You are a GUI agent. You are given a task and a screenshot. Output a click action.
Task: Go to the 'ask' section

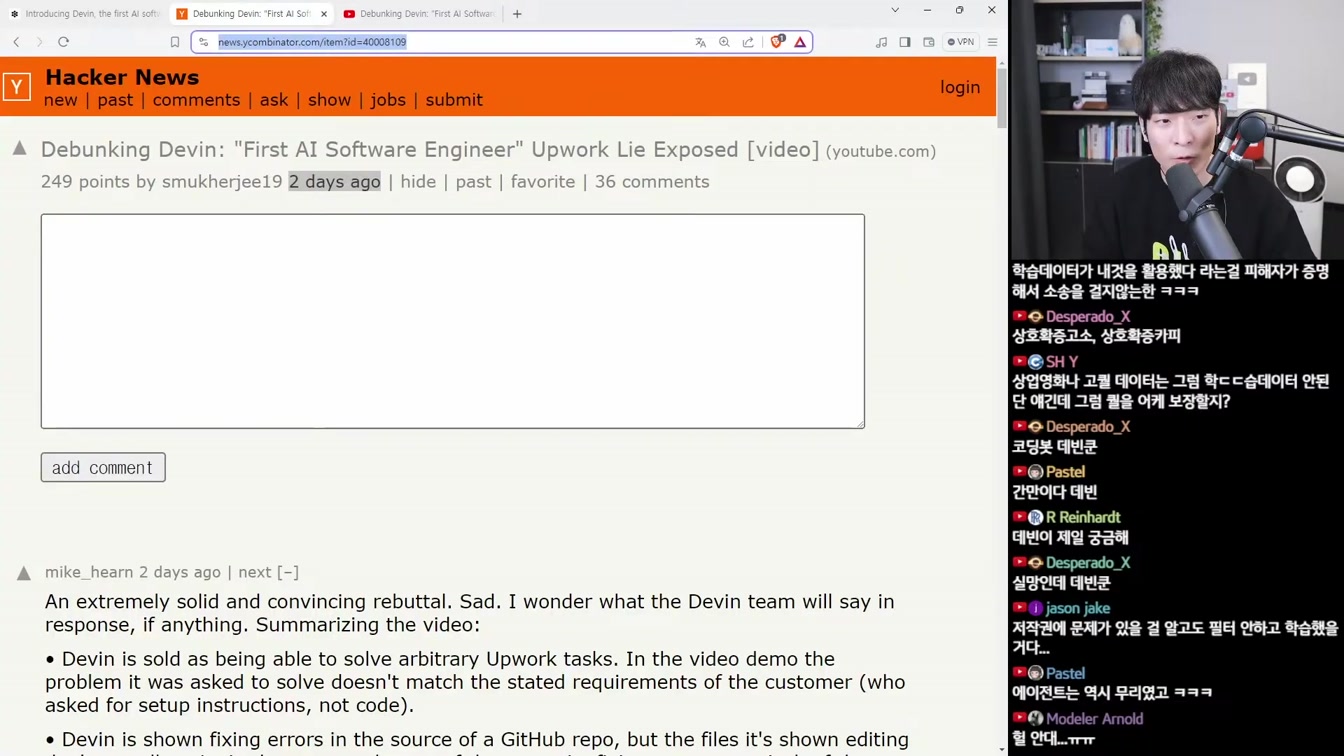click(274, 100)
